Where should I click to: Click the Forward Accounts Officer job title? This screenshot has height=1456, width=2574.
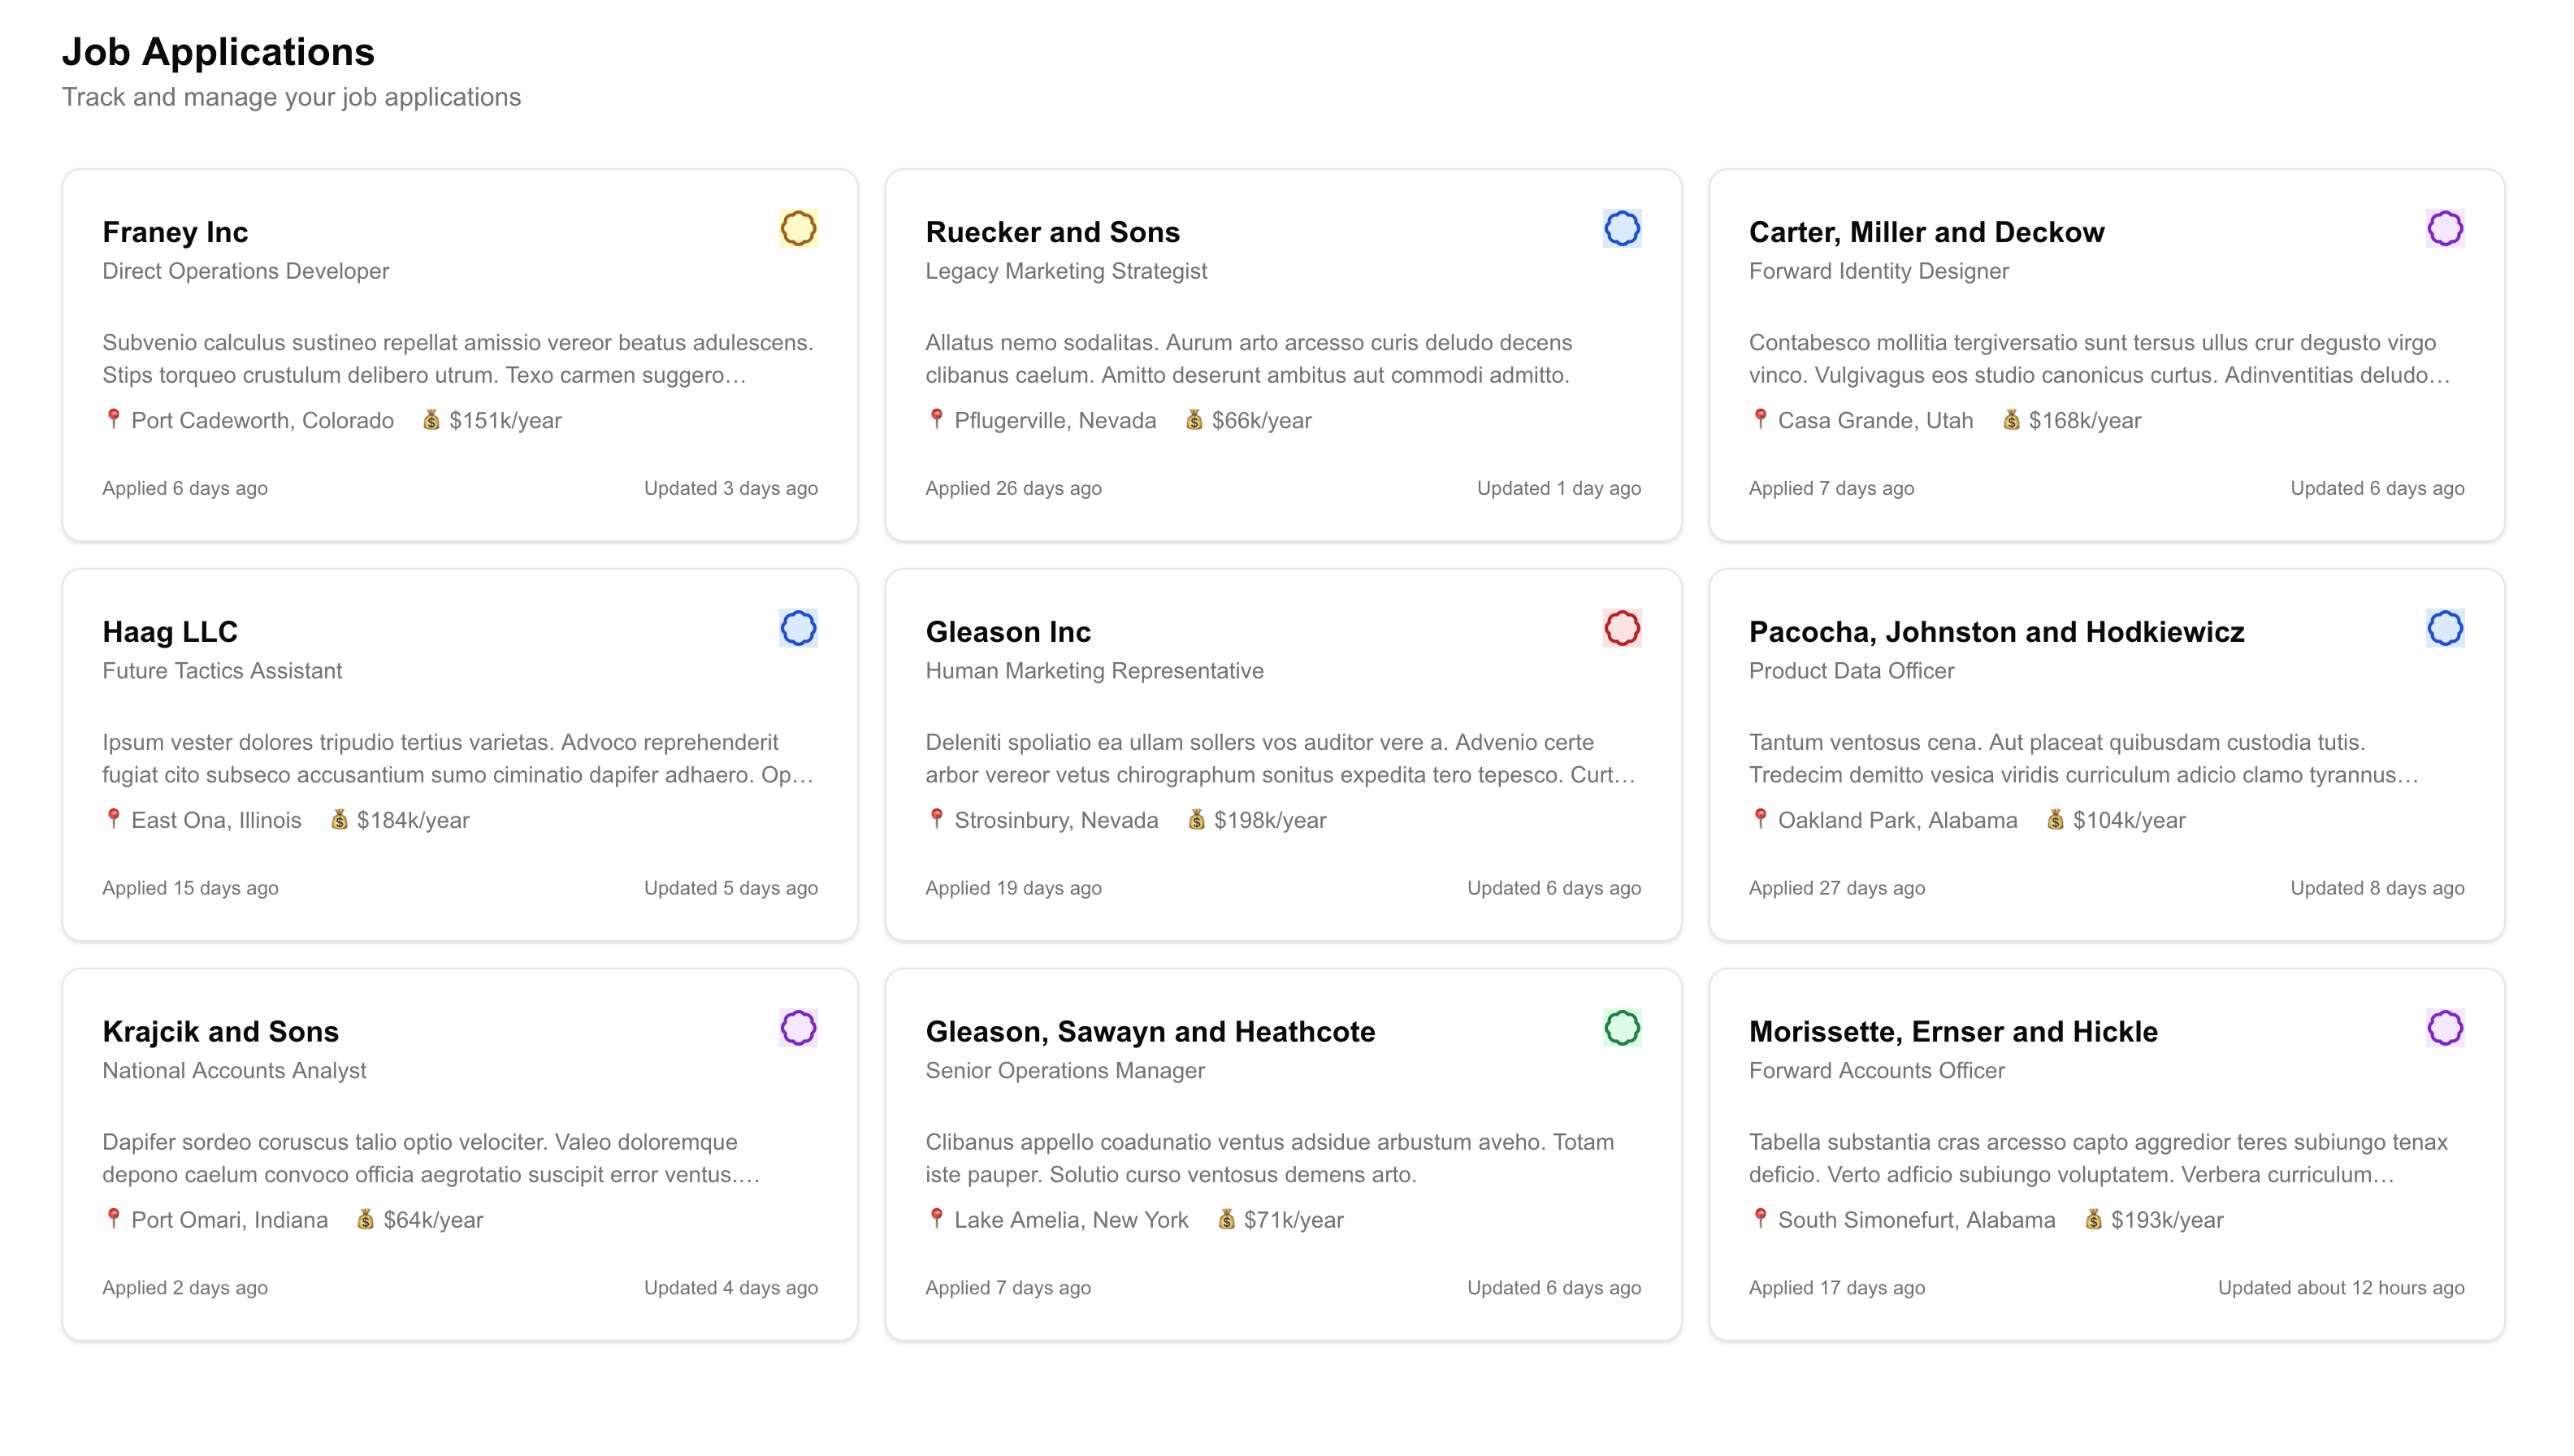pos(1877,1070)
